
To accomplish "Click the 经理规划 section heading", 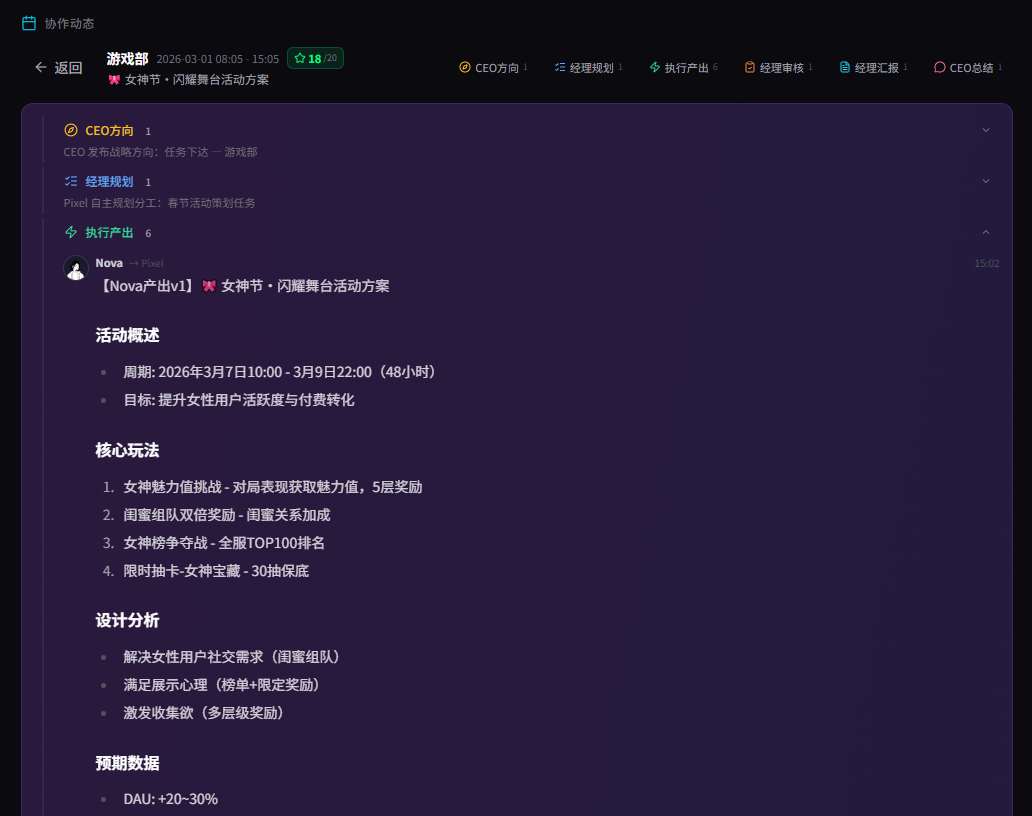I will click(x=109, y=182).
